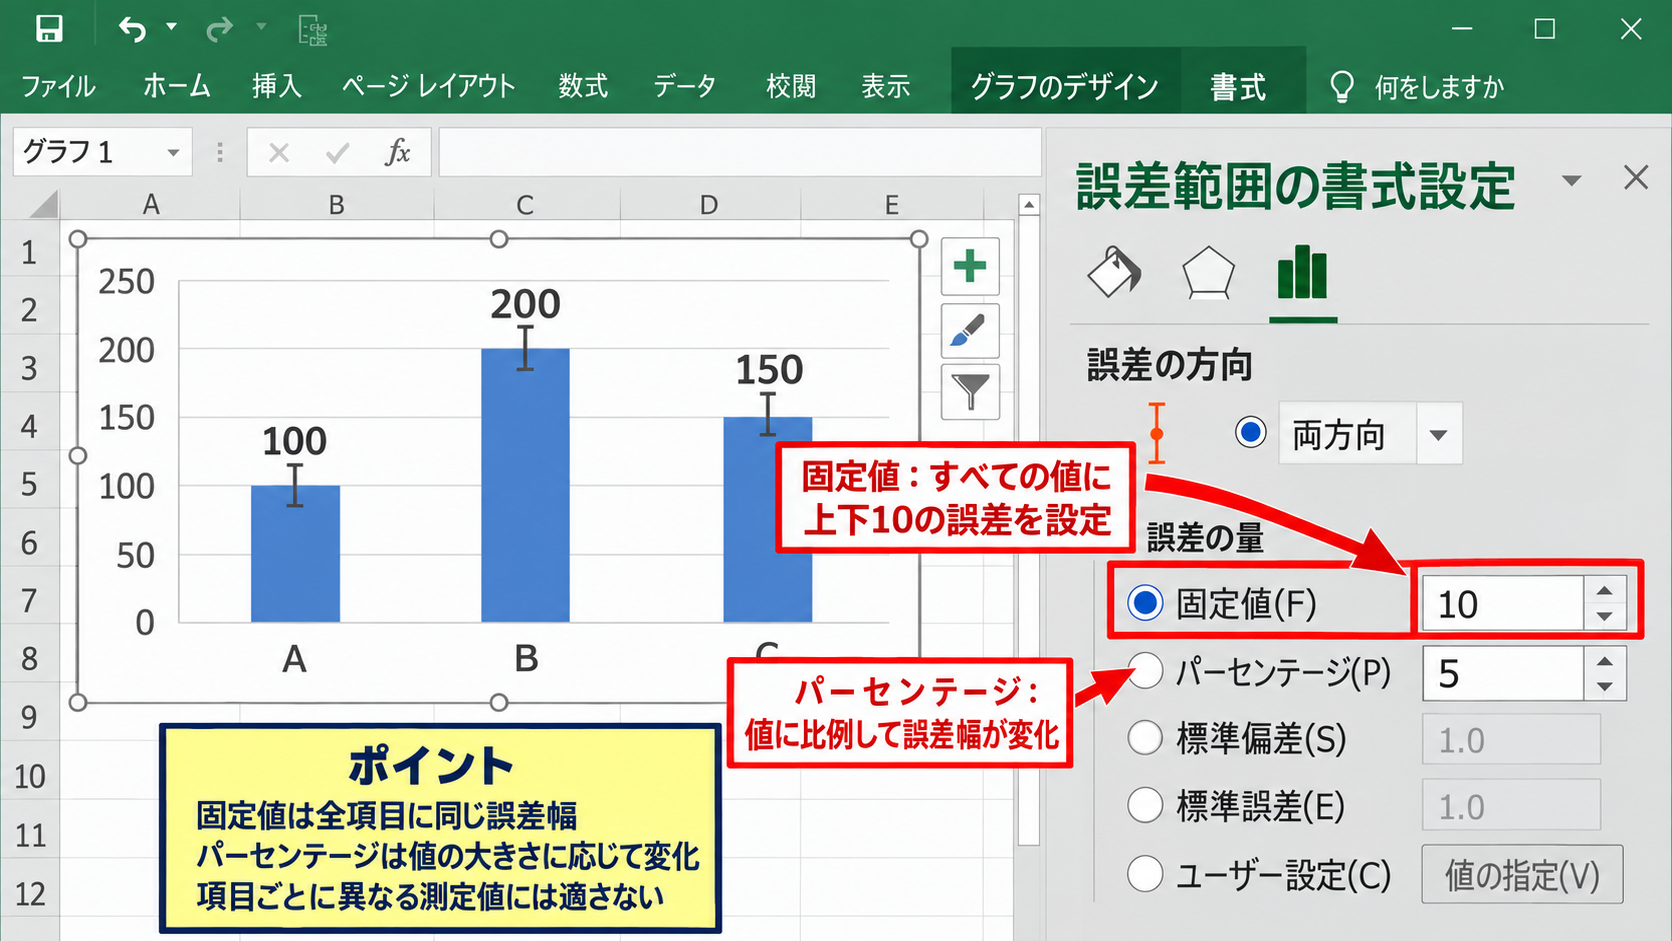Click the formula bar cancel X icon
The height and width of the screenshot is (941, 1672).
click(279, 153)
